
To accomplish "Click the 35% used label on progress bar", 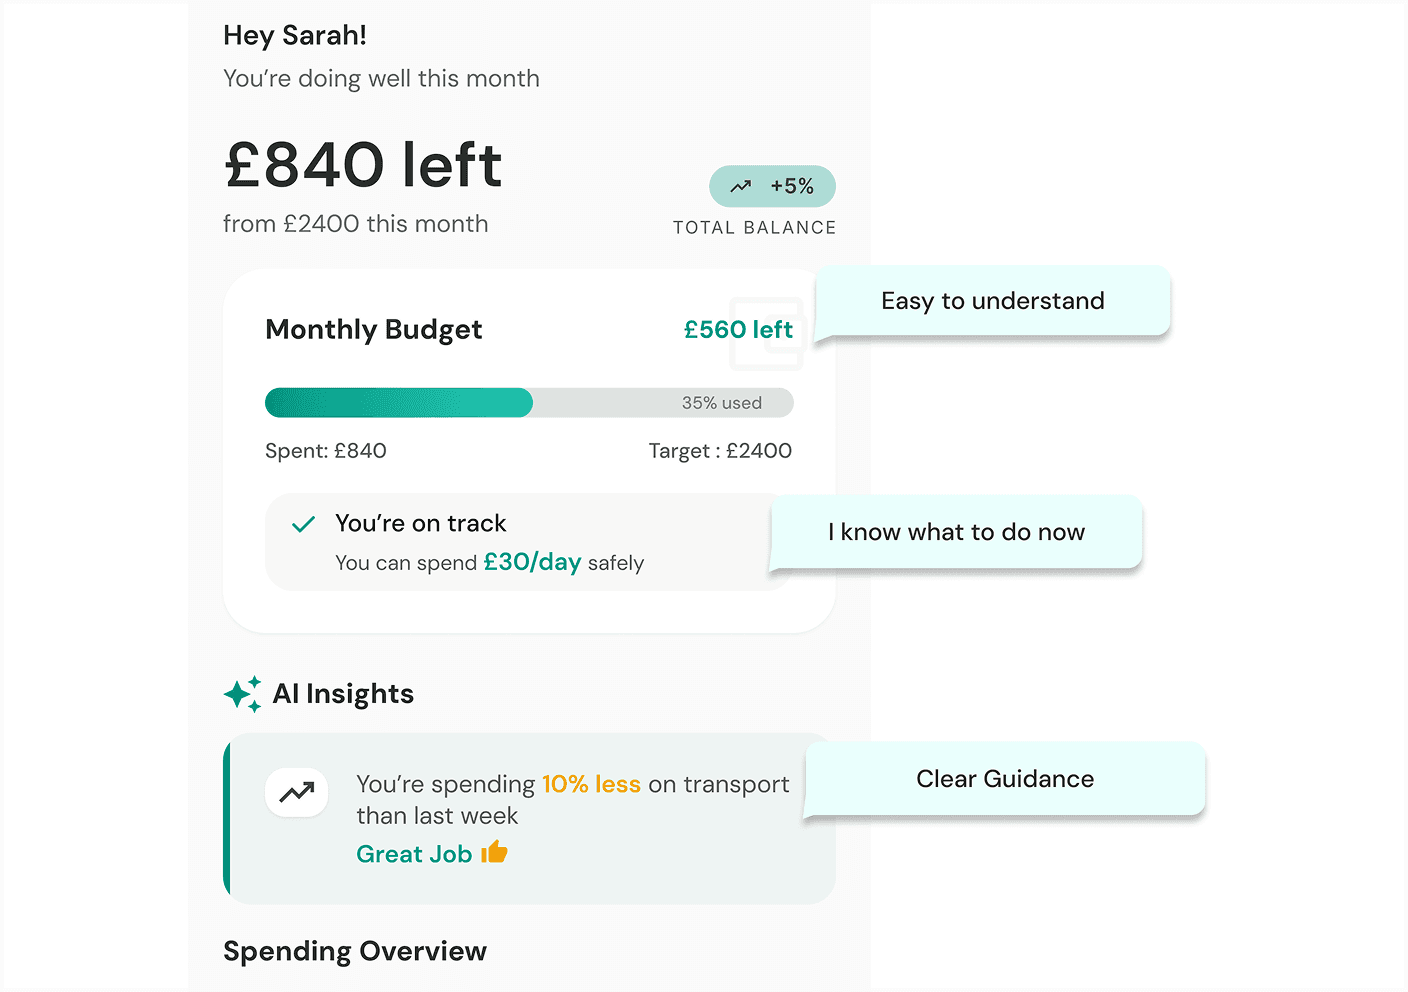I will click(x=721, y=403).
